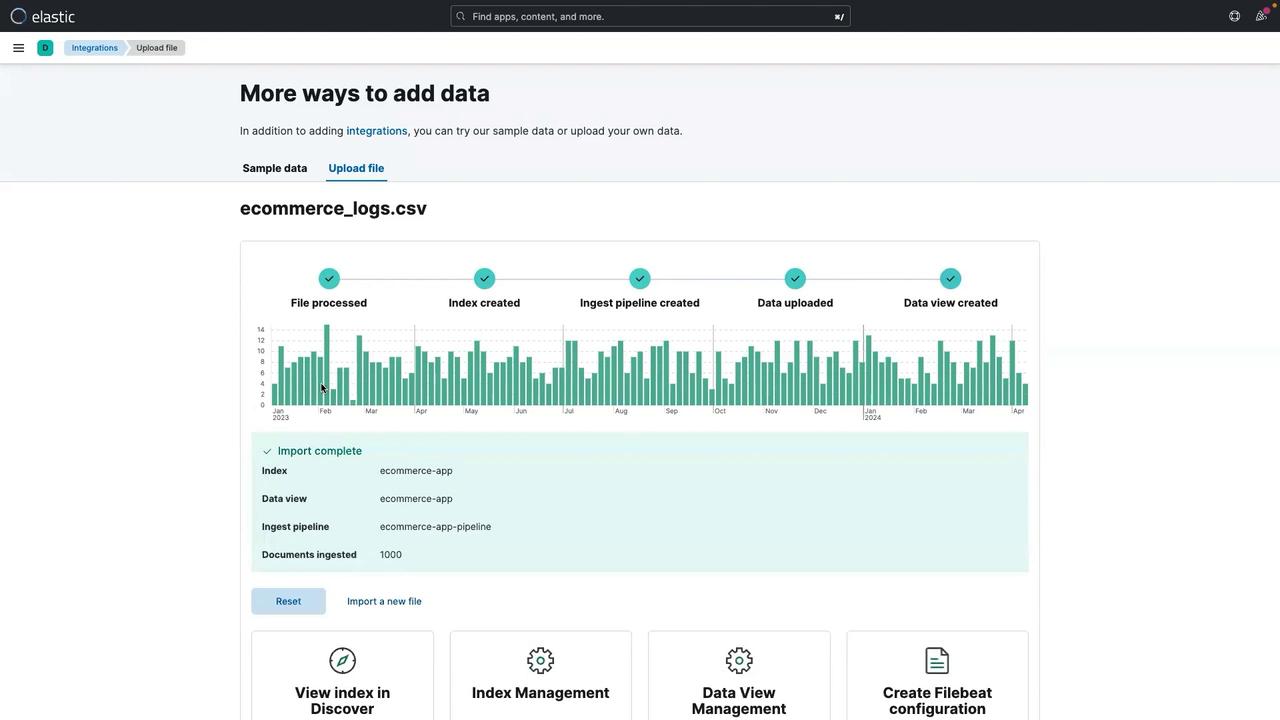Follow the integrations link in description
The height and width of the screenshot is (720, 1280).
tap(376, 131)
